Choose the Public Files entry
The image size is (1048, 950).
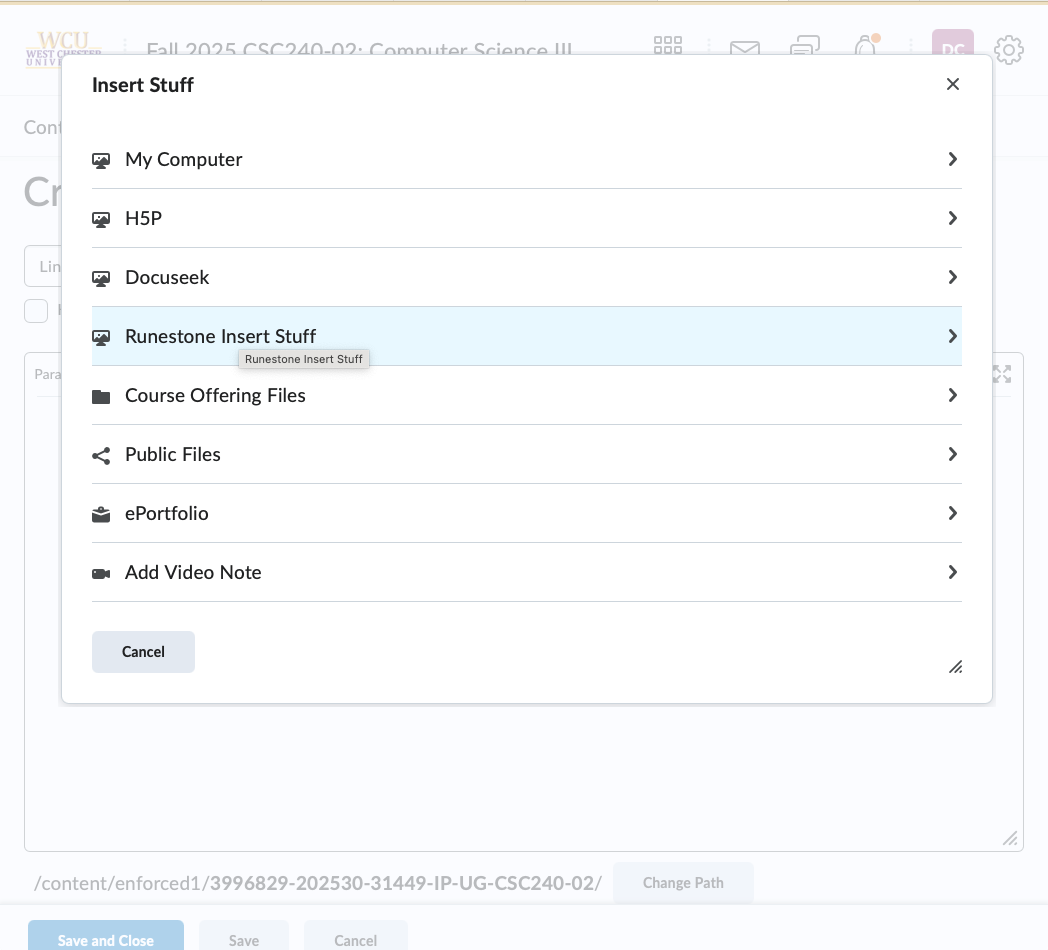pos(173,454)
